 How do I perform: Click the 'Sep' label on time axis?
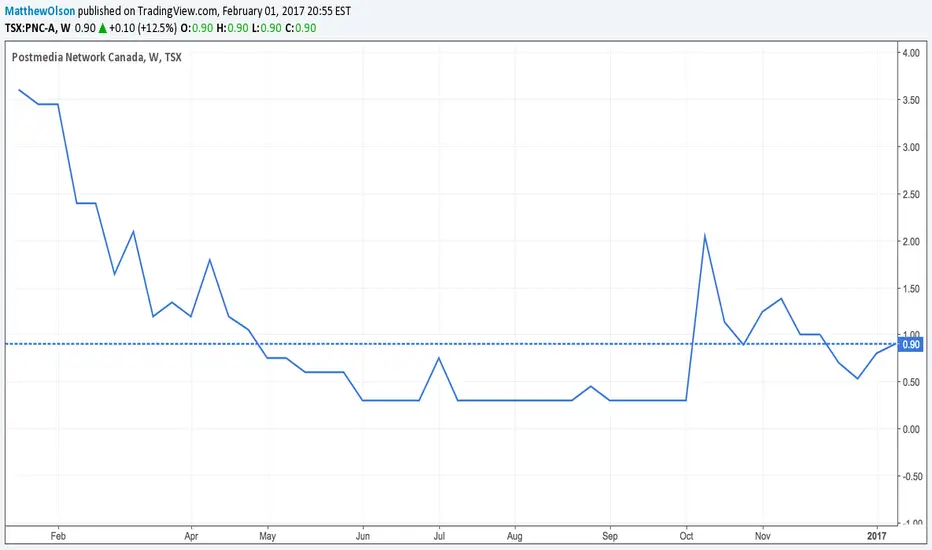610,536
